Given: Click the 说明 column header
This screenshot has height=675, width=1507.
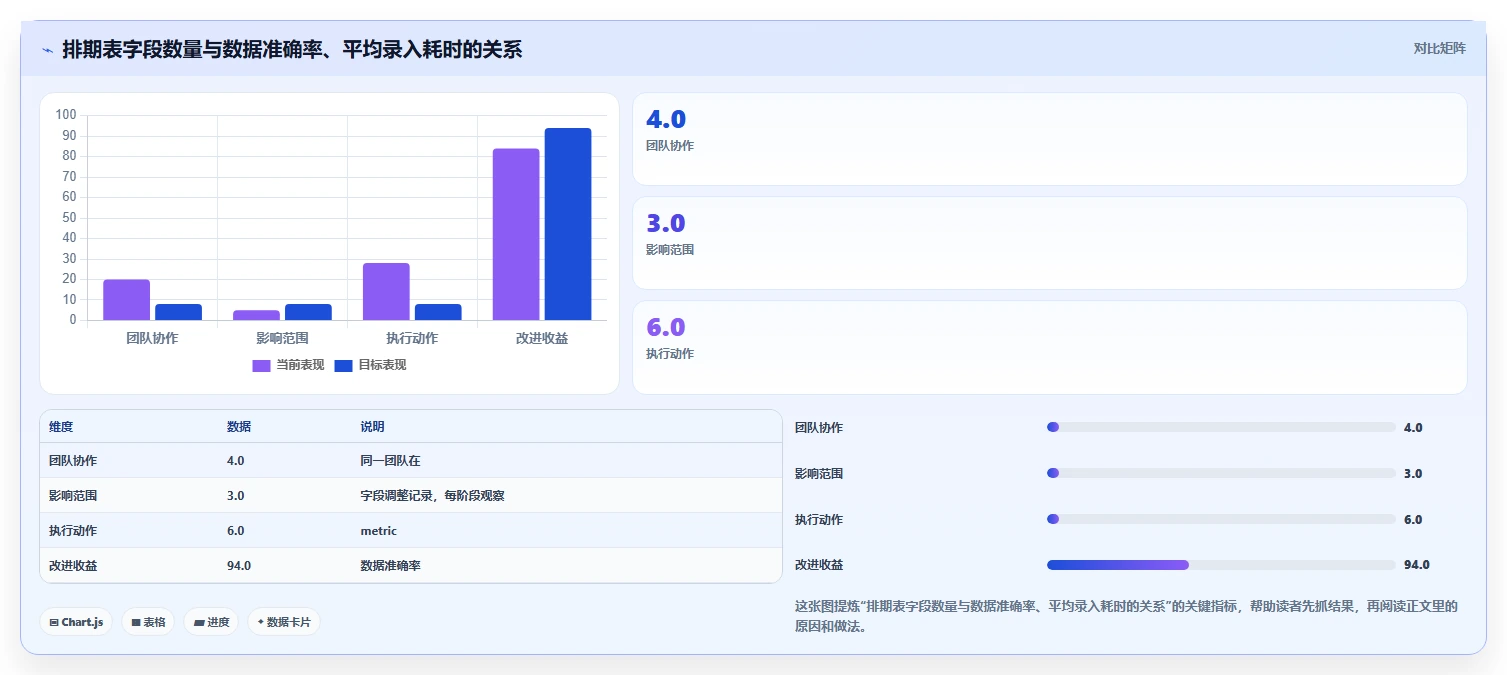Looking at the screenshot, I should (x=372, y=427).
